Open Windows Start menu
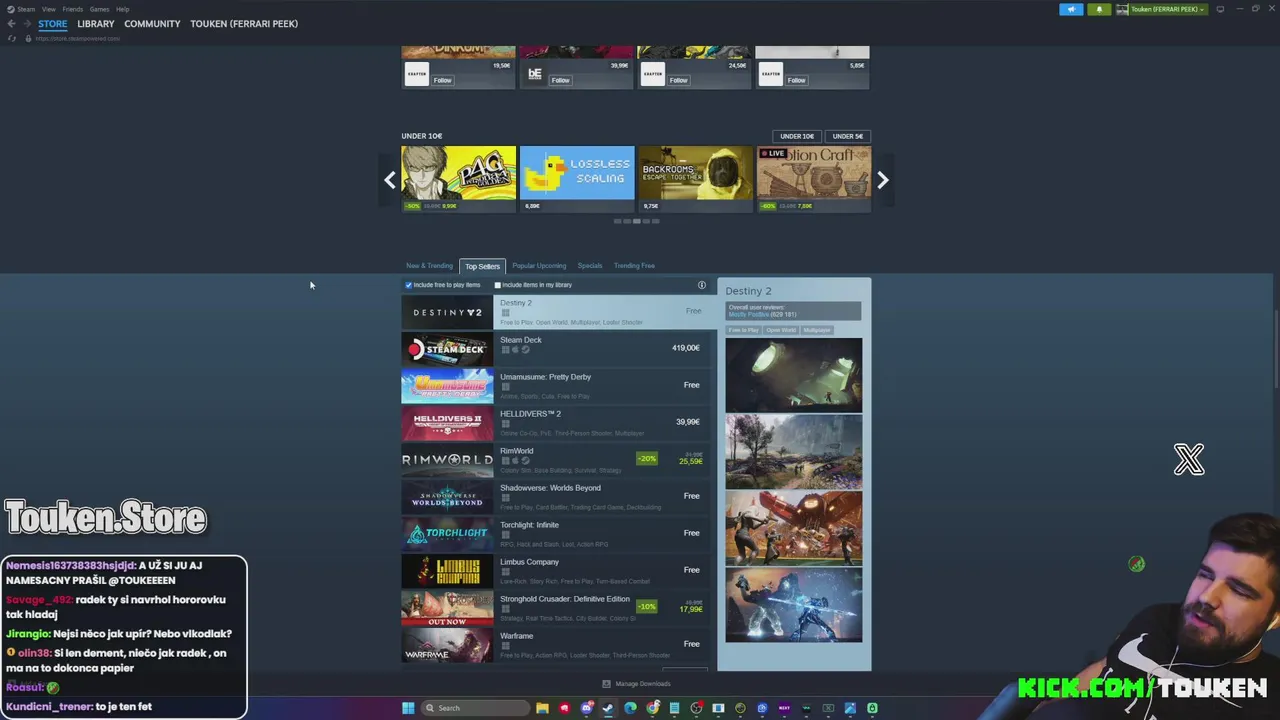Screen dimensions: 1280x720 click(x=408, y=708)
